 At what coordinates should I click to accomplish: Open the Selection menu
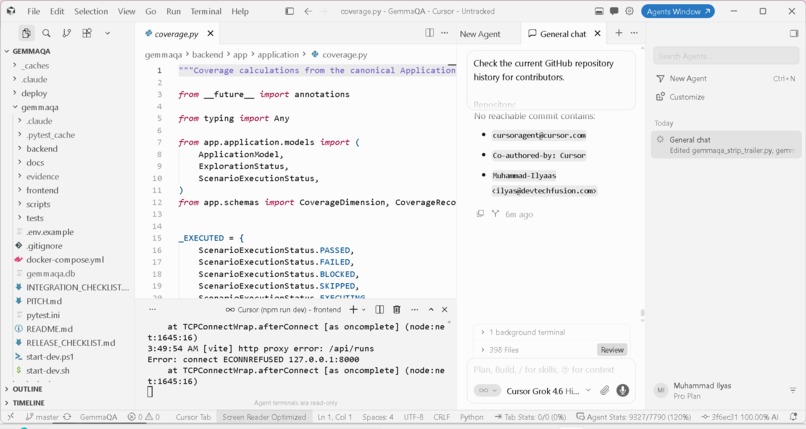tap(91, 11)
